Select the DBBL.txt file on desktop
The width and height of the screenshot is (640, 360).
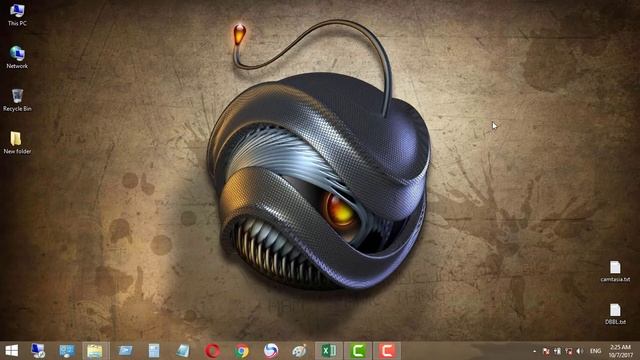[615, 314]
